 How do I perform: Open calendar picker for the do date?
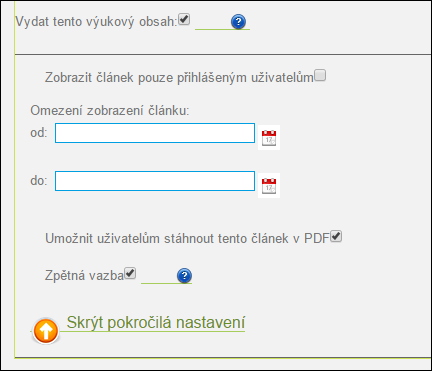point(269,185)
